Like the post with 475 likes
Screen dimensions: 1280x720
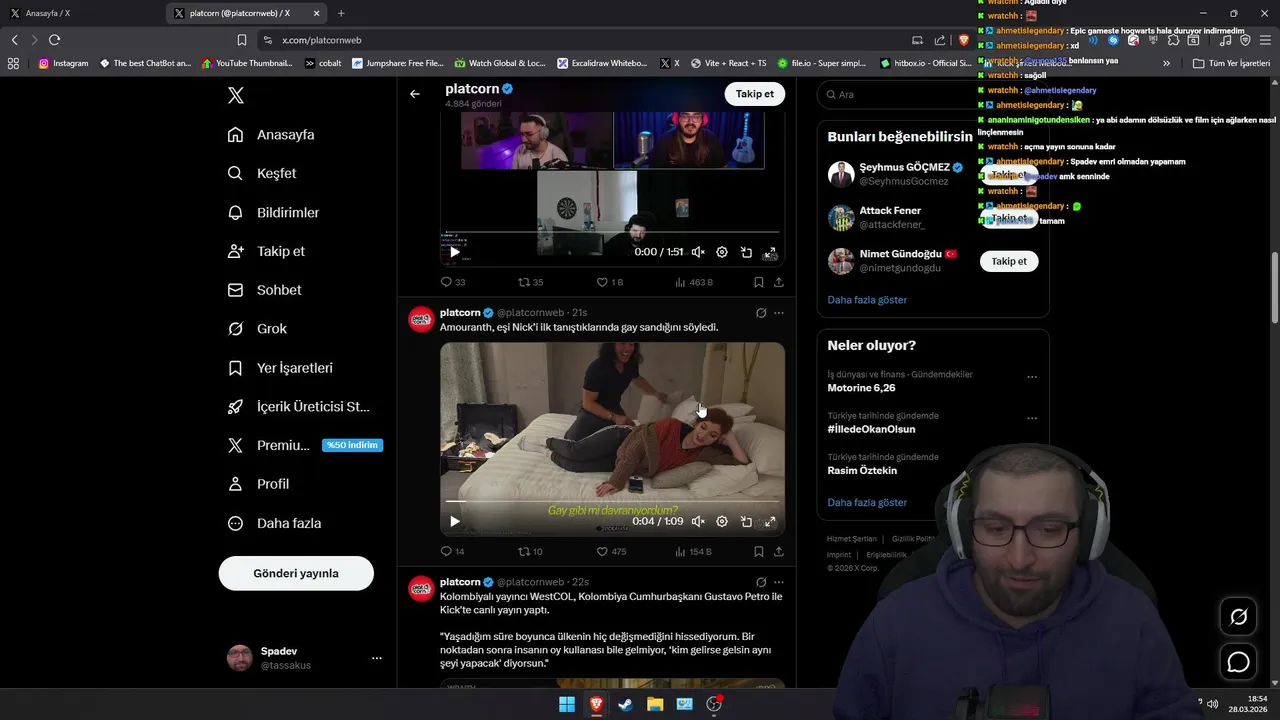coord(611,551)
